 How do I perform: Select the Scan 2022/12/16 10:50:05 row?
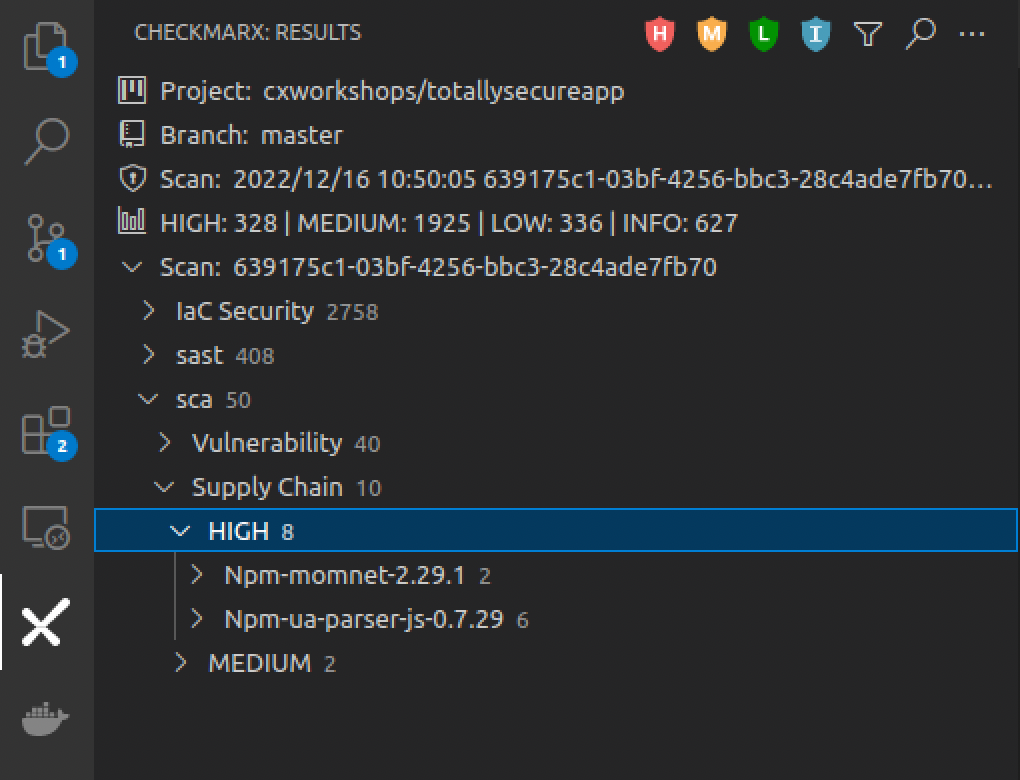tap(556, 179)
